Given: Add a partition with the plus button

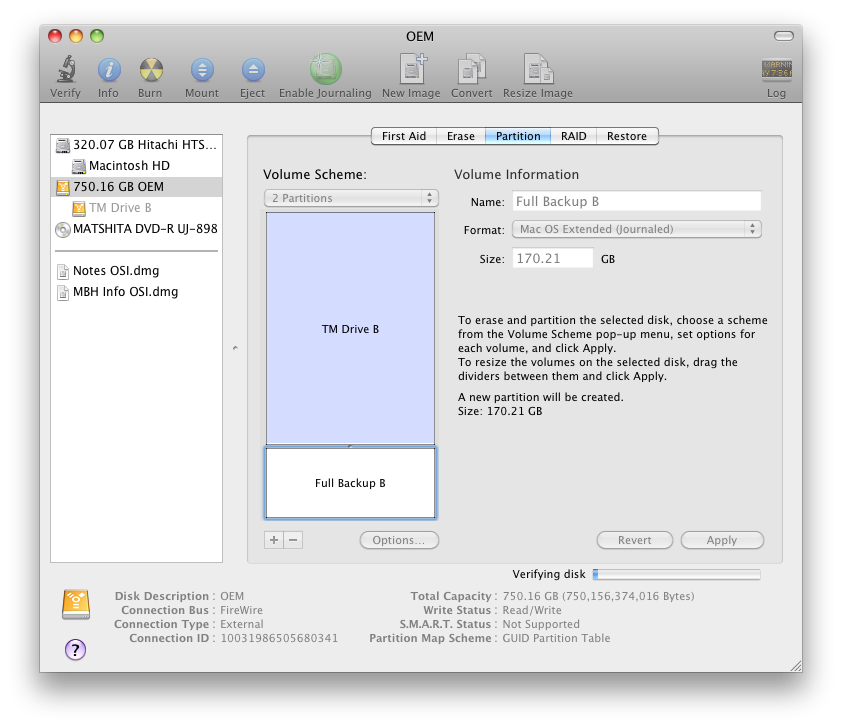Looking at the screenshot, I should 274,540.
